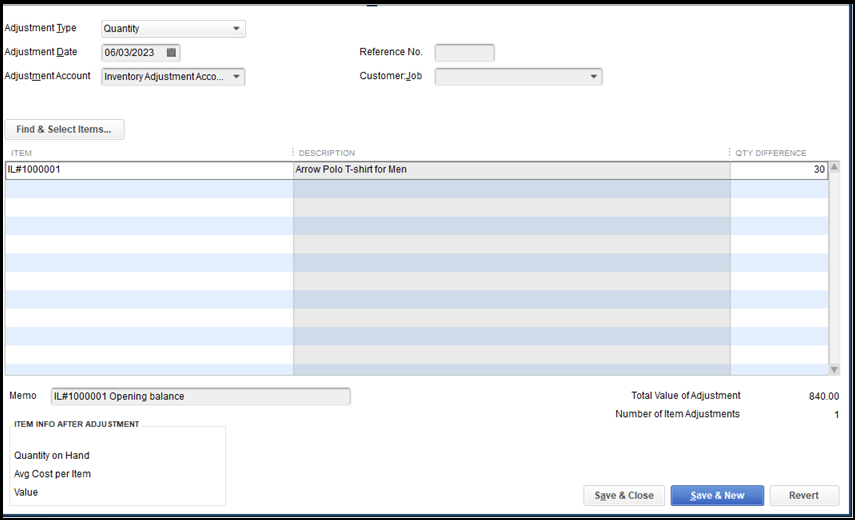
Task: Click the Reference No. input field
Action: coord(465,52)
